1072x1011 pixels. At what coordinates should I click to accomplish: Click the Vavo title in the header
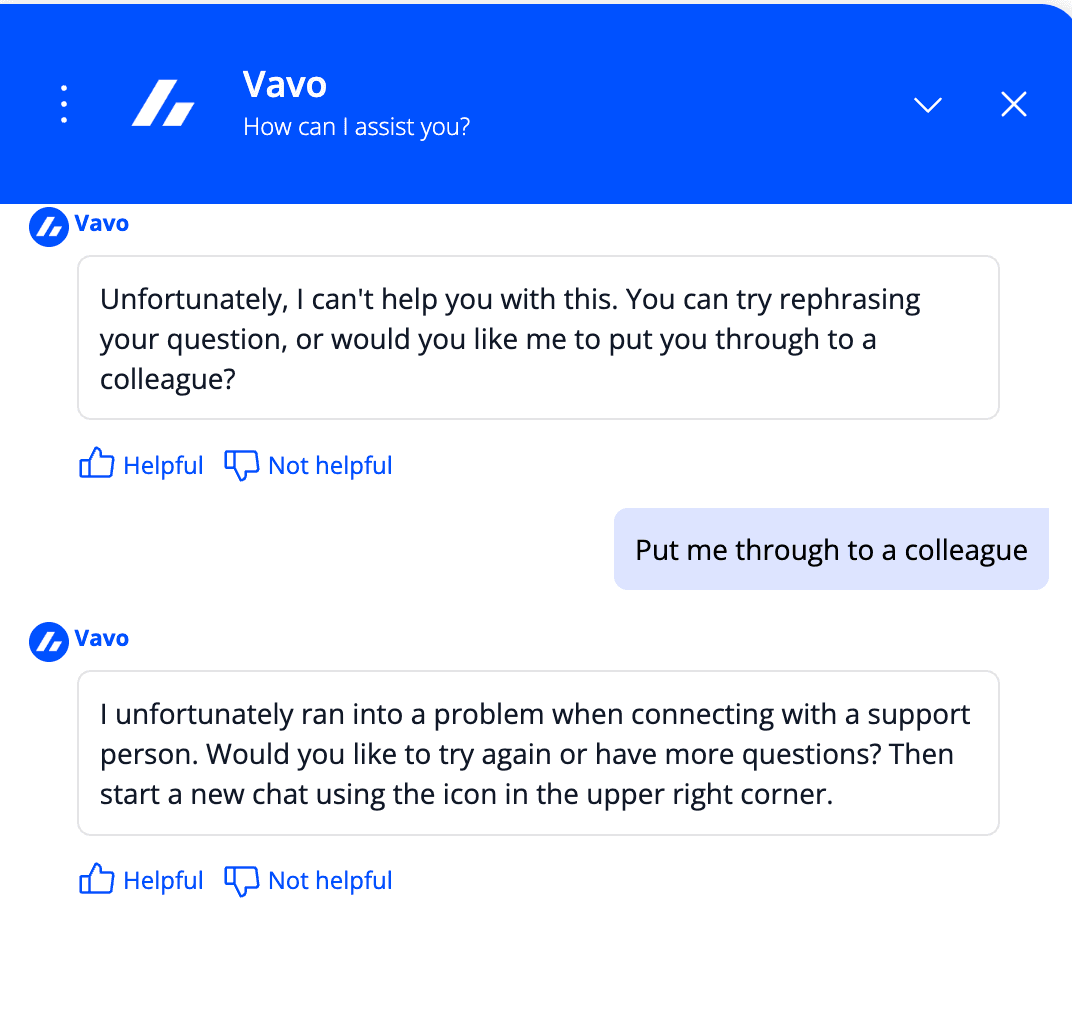coord(285,85)
